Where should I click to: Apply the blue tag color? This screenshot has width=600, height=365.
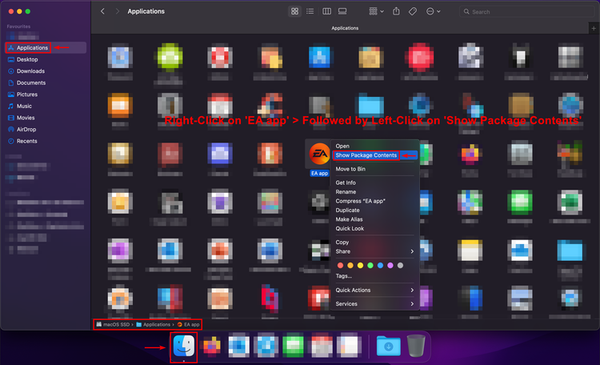pyautogui.click(x=380, y=266)
